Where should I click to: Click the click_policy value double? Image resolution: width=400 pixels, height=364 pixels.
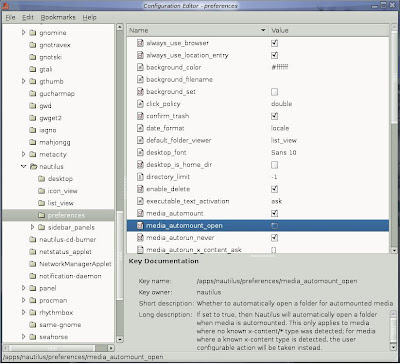282,104
